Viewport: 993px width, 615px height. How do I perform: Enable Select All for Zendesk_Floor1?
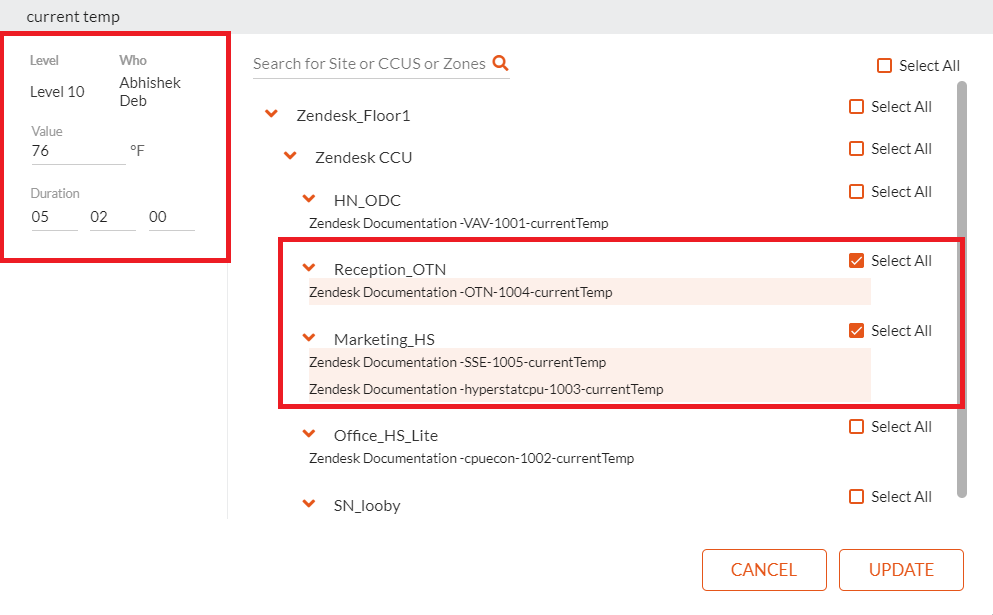click(x=856, y=105)
